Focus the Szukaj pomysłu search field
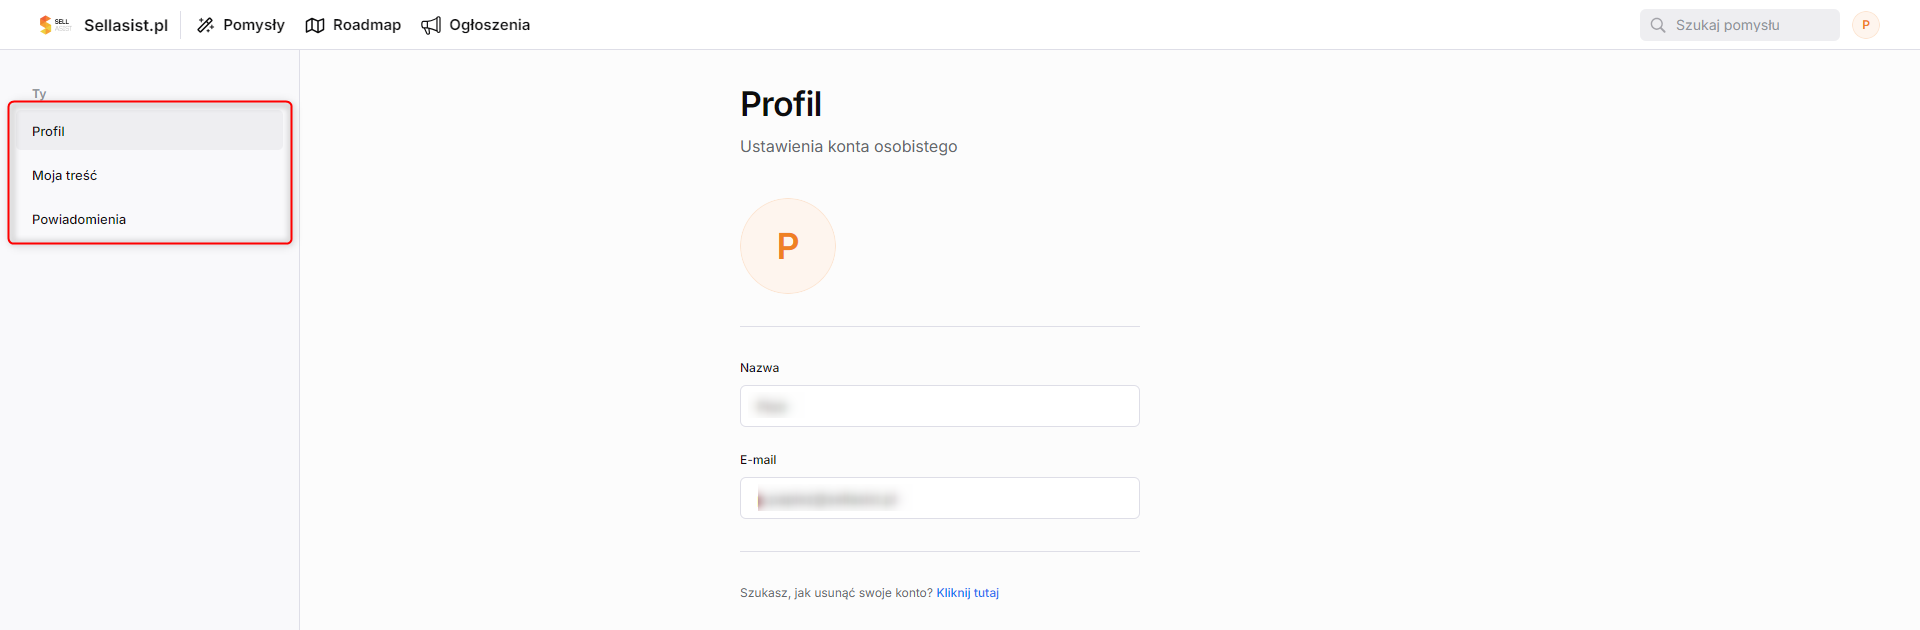Image resolution: width=1920 pixels, height=630 pixels. 1740,25
